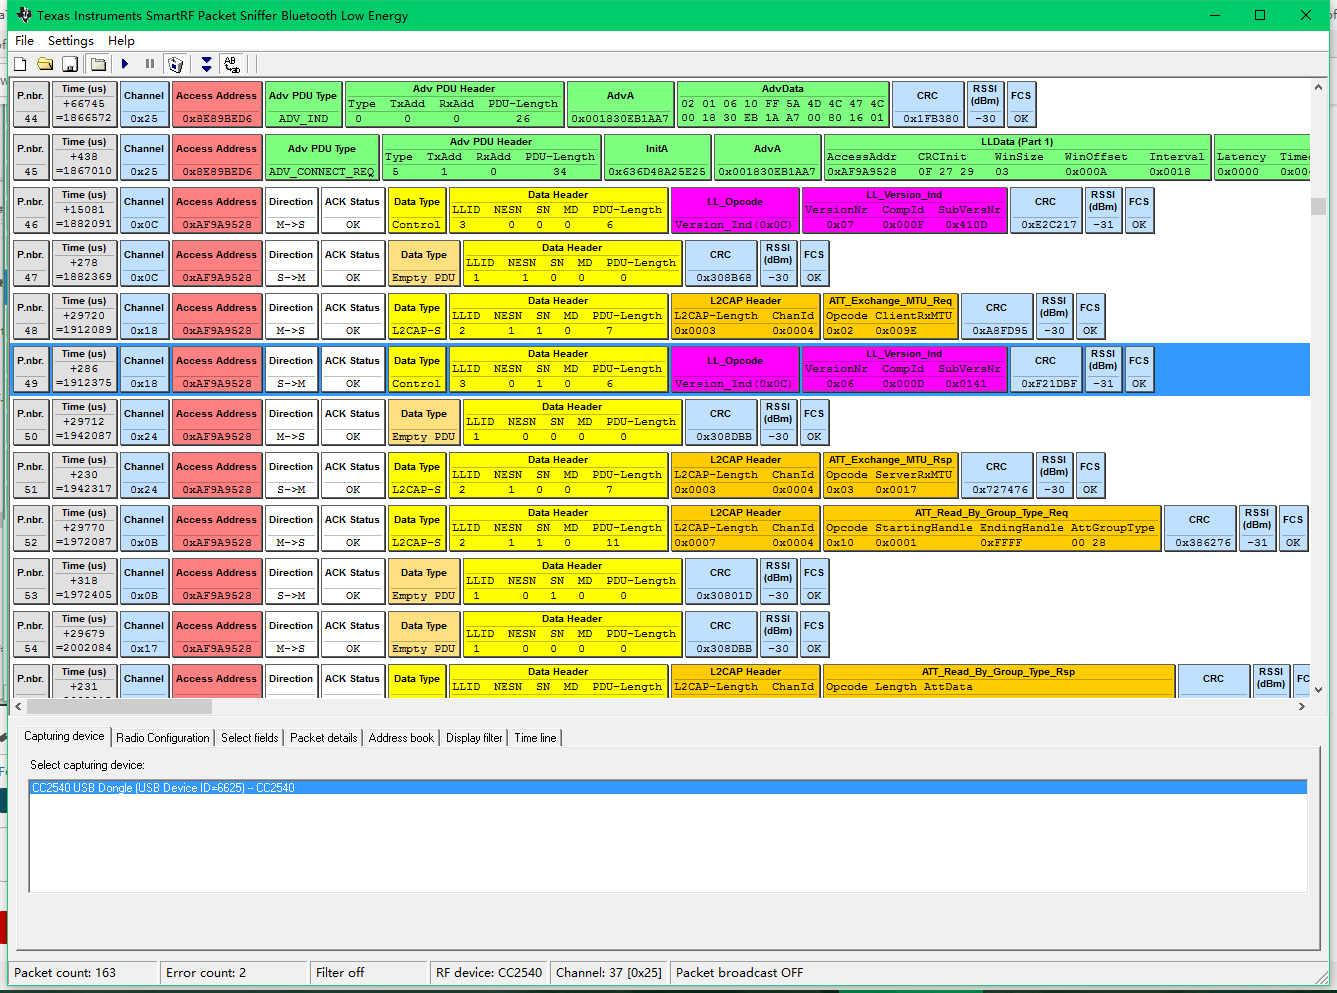Open the Display filter tab
The image size is (1337, 993).
(x=474, y=738)
